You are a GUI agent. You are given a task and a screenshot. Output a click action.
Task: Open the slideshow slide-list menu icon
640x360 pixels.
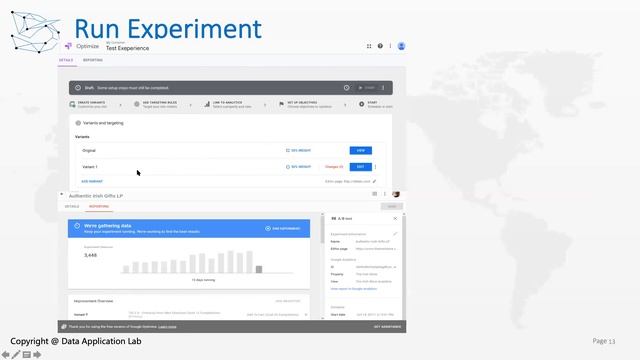tap(27, 355)
